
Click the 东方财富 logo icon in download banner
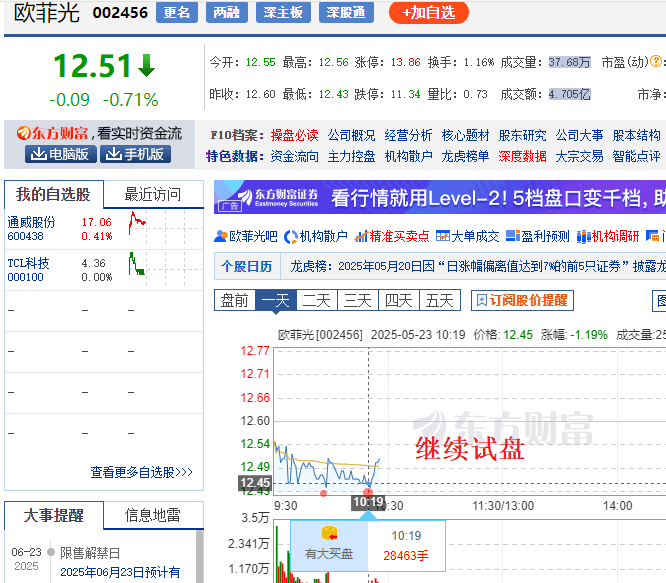[23, 133]
